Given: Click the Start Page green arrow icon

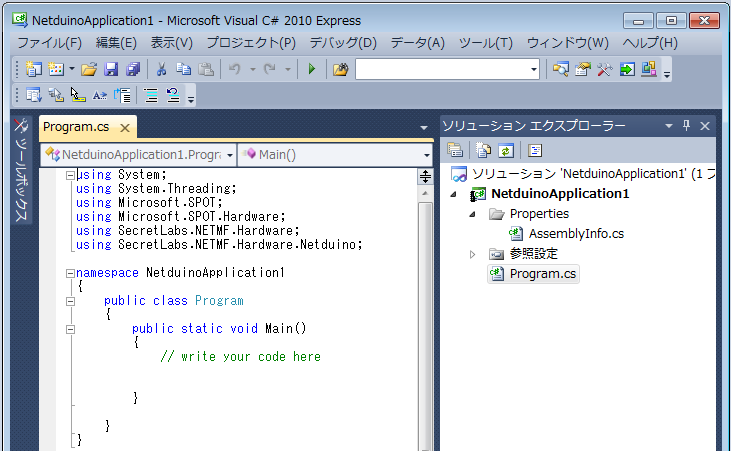Looking at the screenshot, I should tap(627, 69).
